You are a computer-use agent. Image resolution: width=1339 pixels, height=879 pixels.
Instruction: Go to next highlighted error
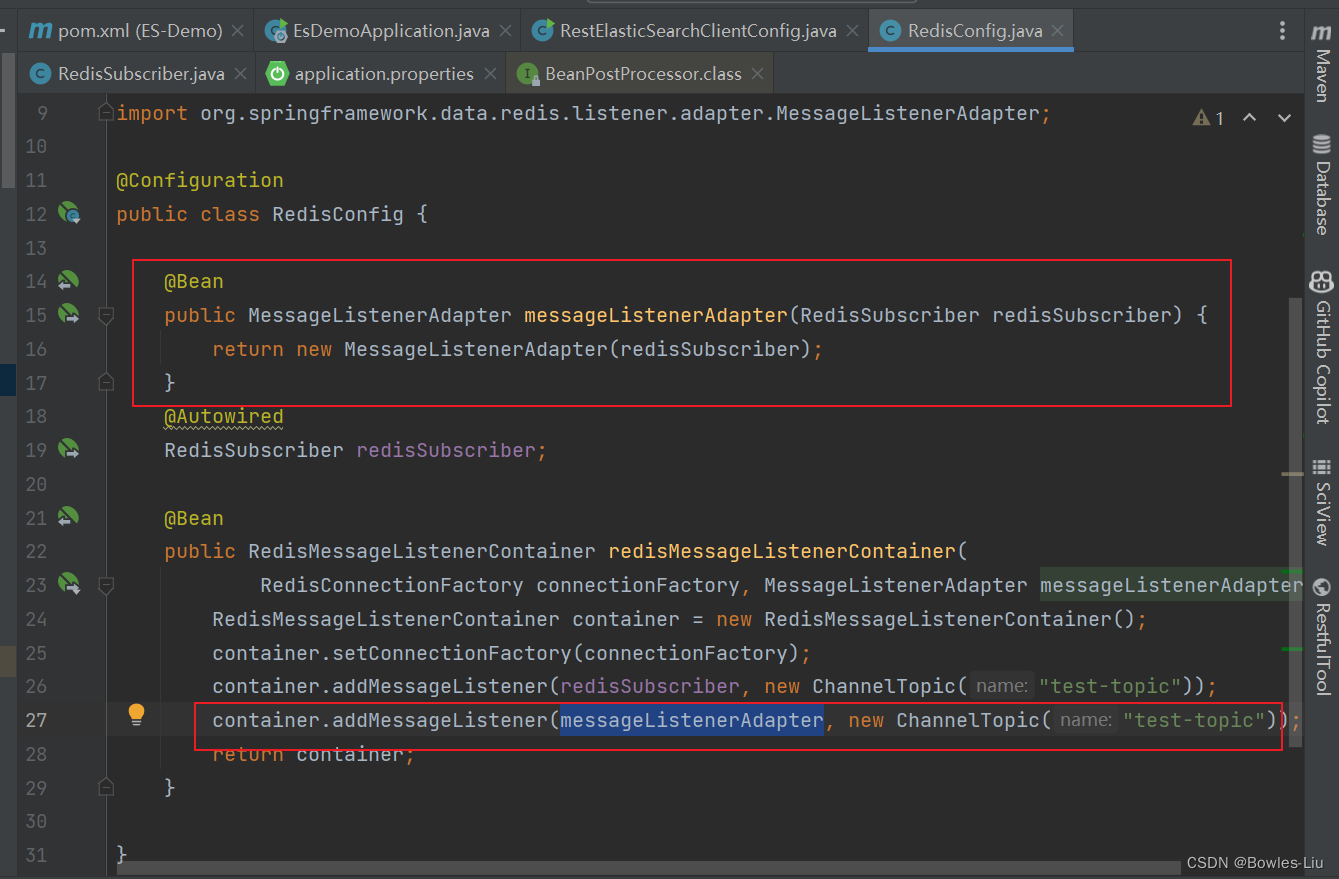1284,118
